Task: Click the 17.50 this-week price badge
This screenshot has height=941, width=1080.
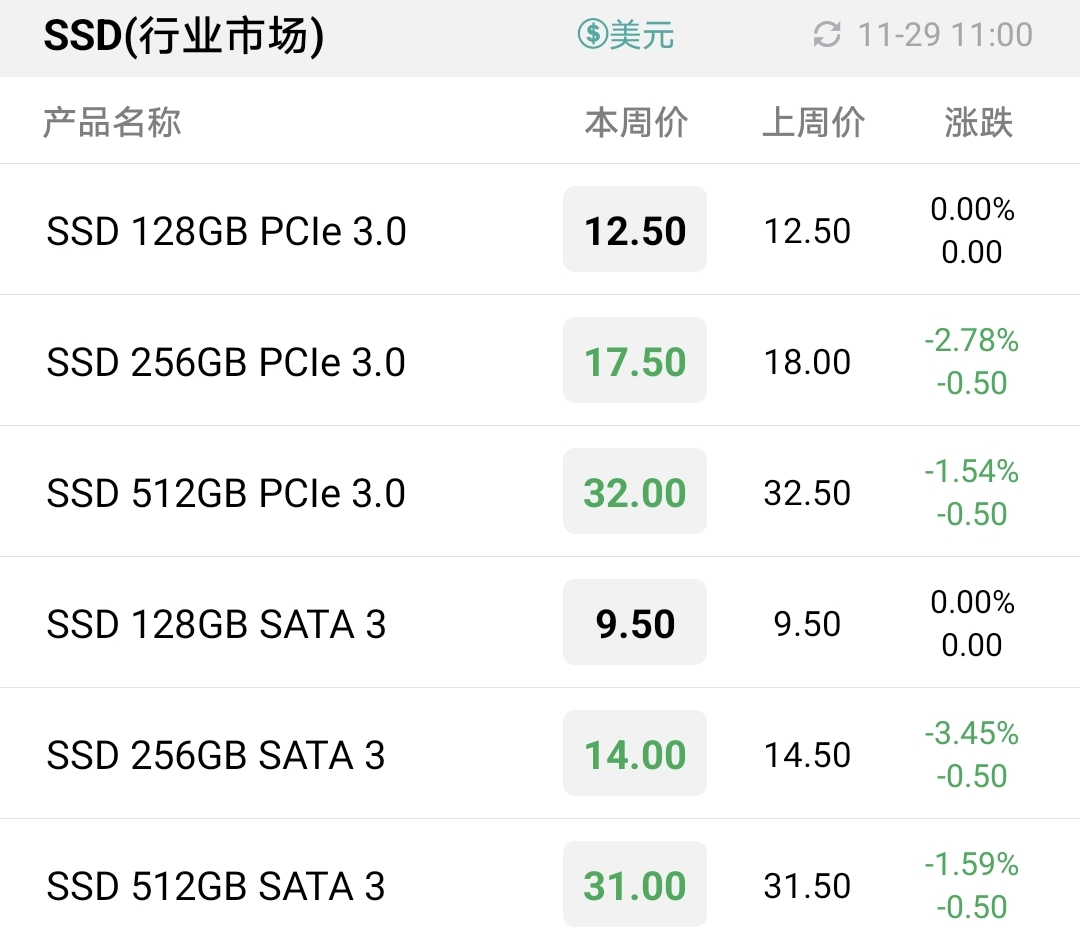Action: pos(635,360)
